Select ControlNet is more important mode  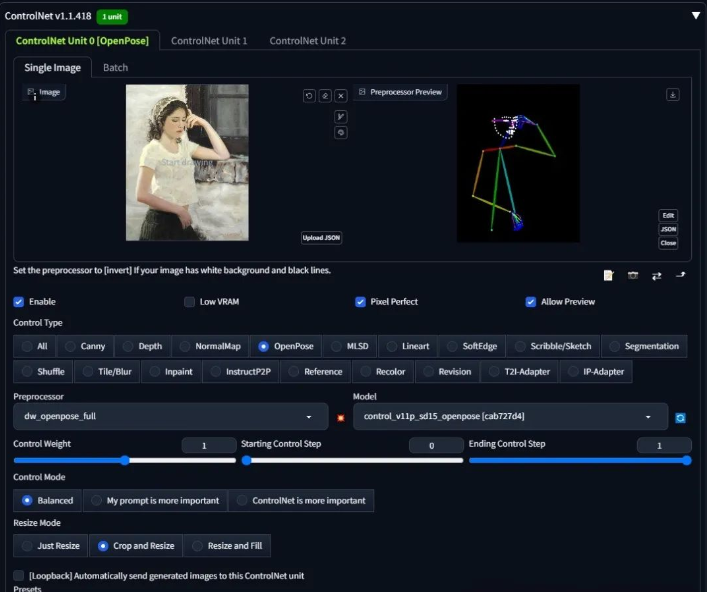pyautogui.click(x=301, y=500)
